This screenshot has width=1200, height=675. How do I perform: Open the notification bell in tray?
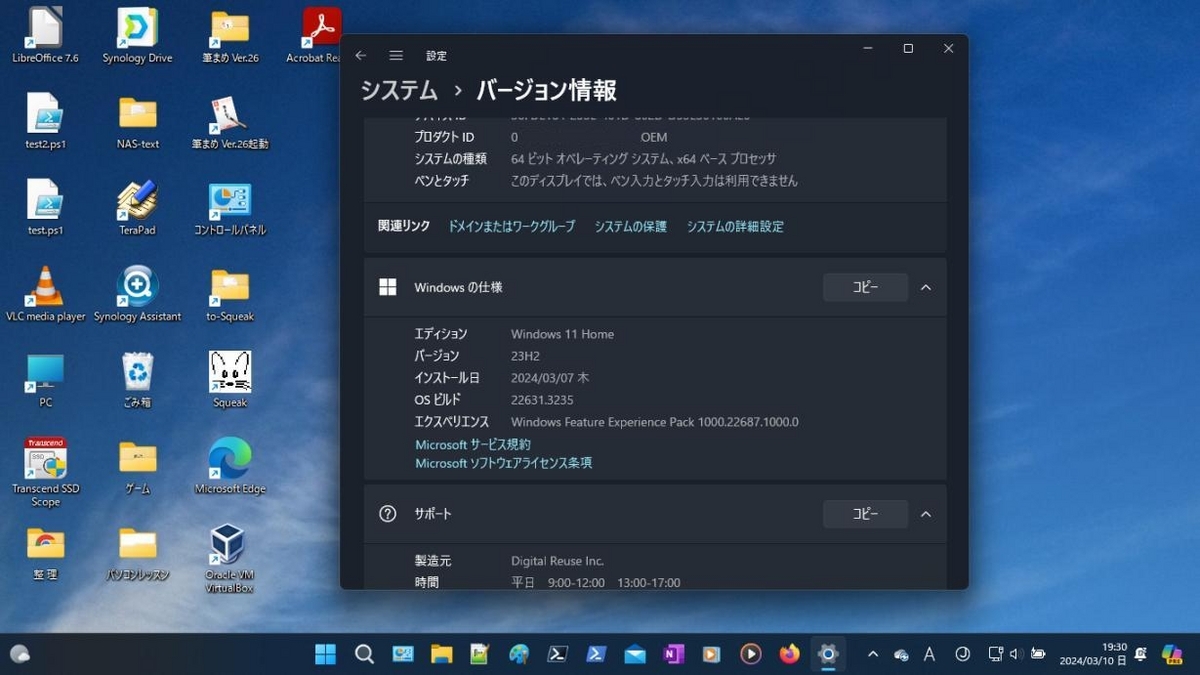[1141, 654]
